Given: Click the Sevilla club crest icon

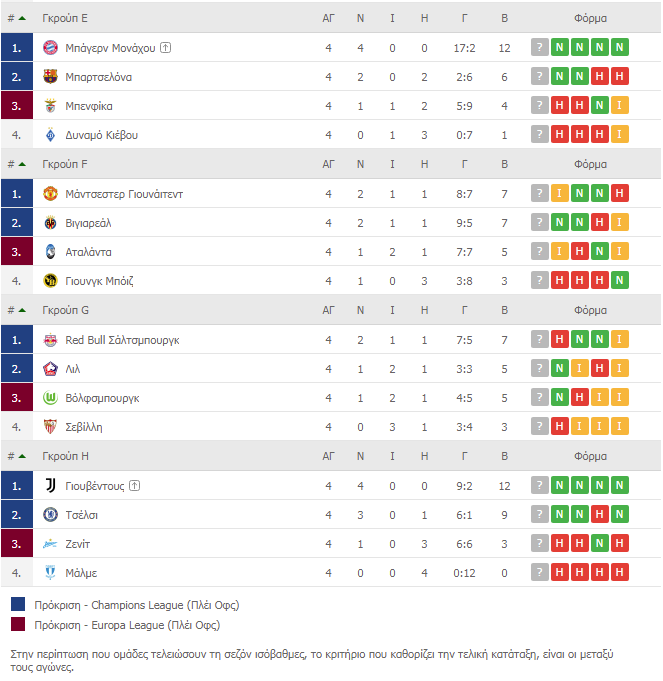Looking at the screenshot, I should (51, 427).
